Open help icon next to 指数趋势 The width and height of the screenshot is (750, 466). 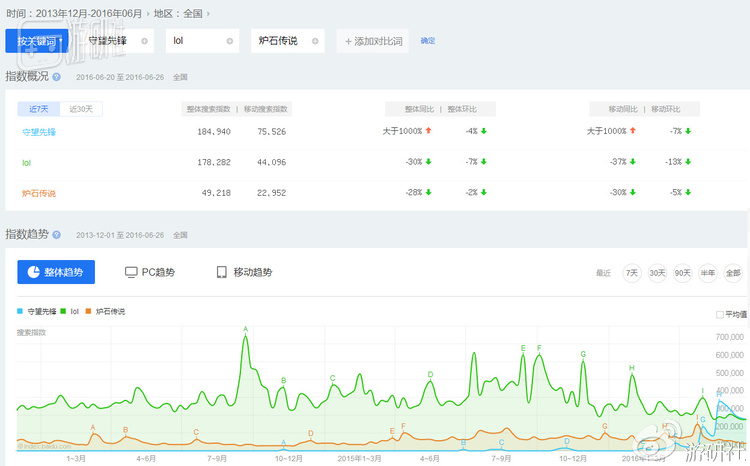56,234
